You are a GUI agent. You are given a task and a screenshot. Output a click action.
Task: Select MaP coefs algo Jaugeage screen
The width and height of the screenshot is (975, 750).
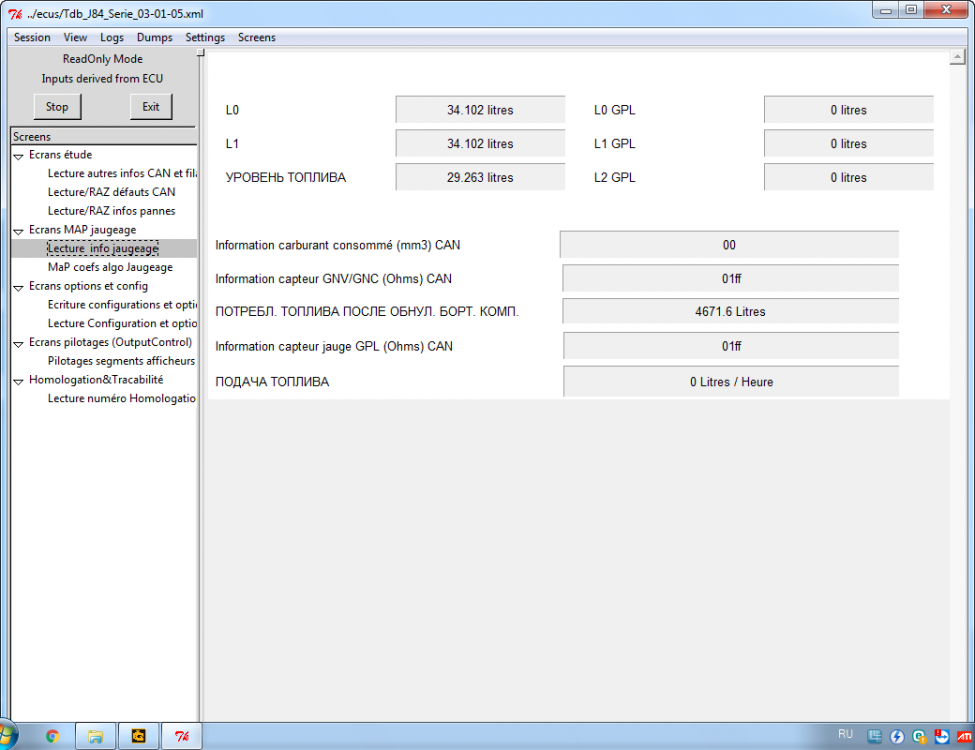pyautogui.click(x=110, y=267)
